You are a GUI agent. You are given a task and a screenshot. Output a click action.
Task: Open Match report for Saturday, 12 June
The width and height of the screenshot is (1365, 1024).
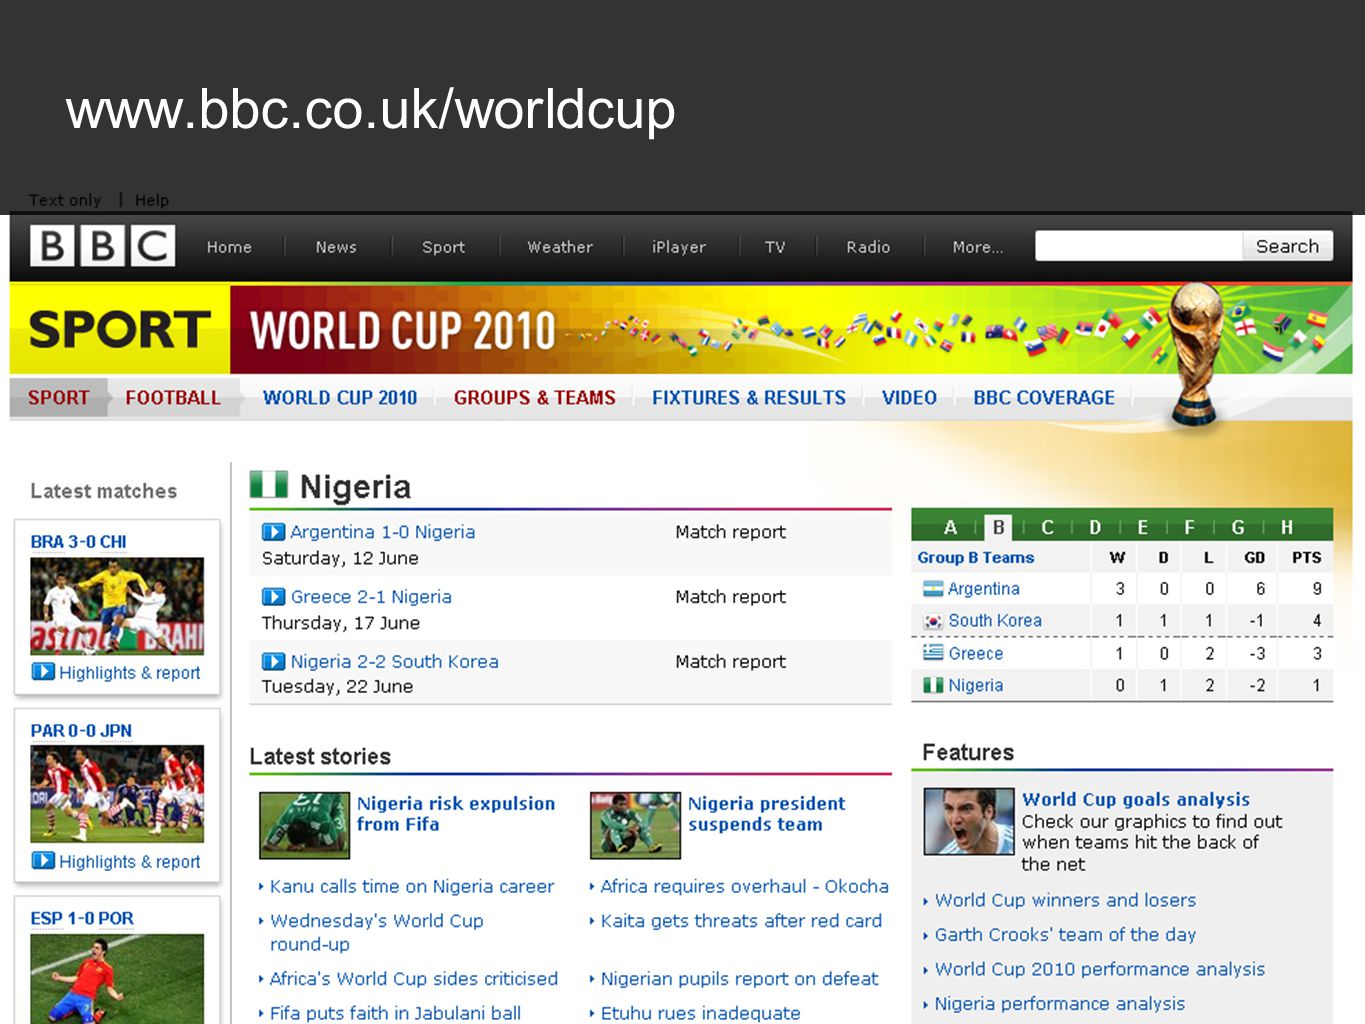(730, 532)
